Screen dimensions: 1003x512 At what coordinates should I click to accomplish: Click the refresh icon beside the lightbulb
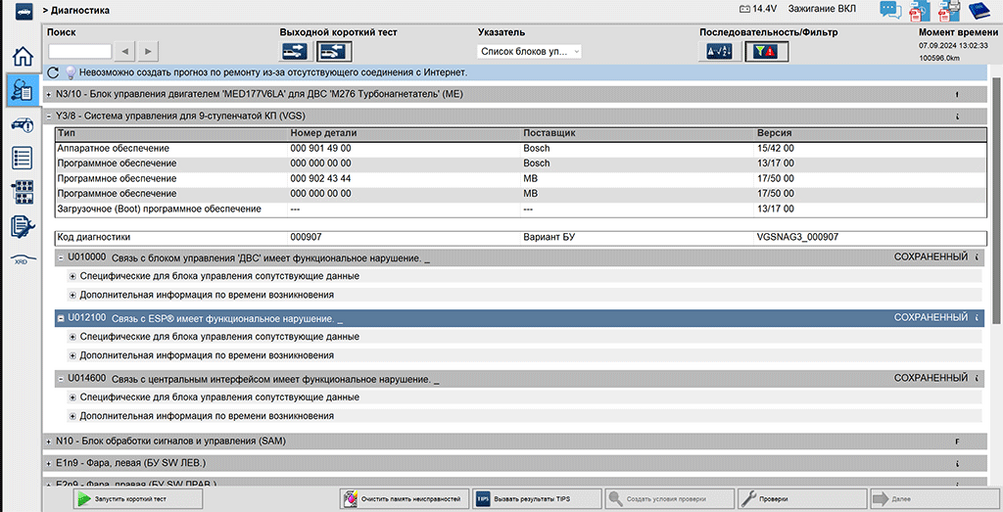tap(54, 73)
